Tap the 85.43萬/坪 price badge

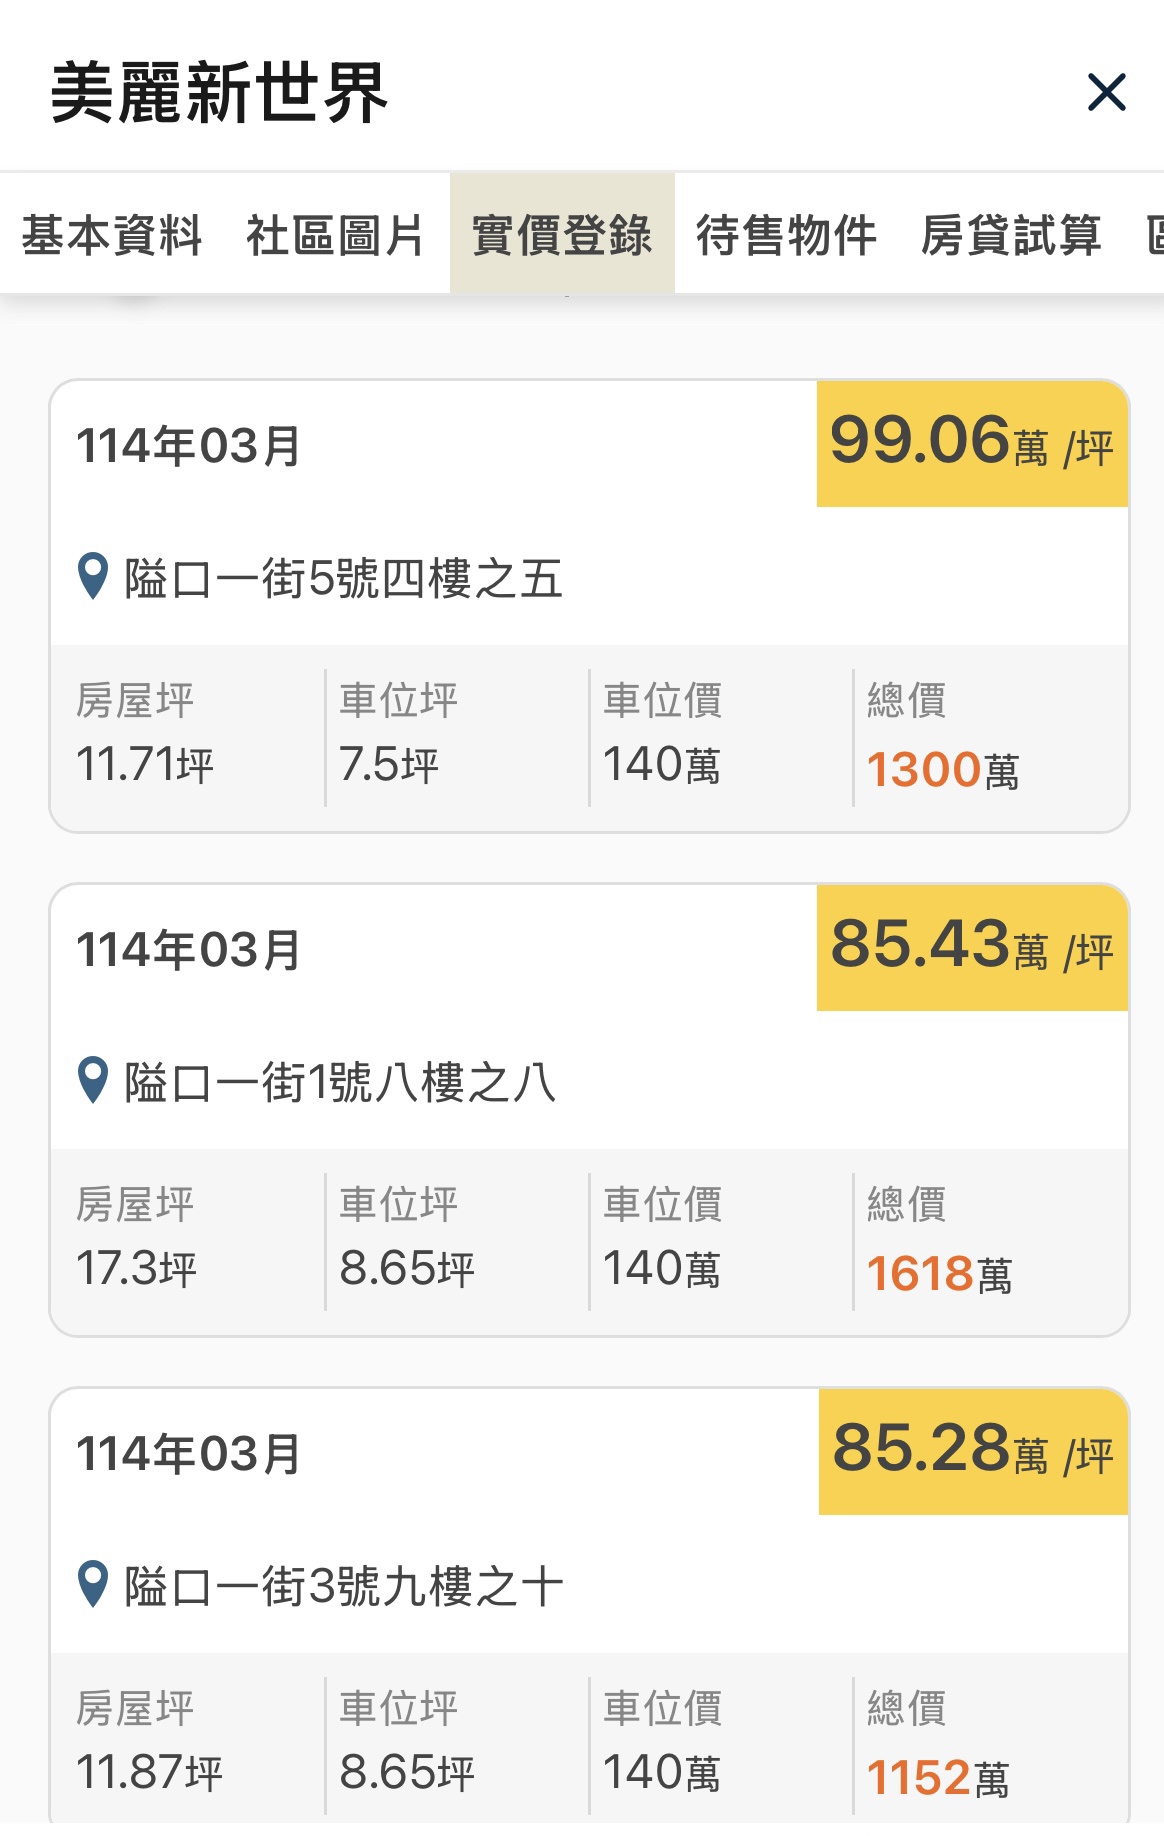tap(972, 948)
